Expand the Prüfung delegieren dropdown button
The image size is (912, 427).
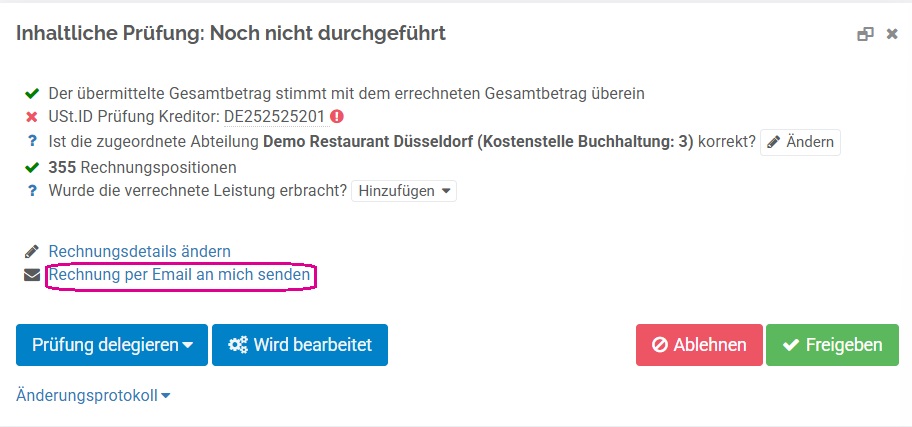click(112, 345)
